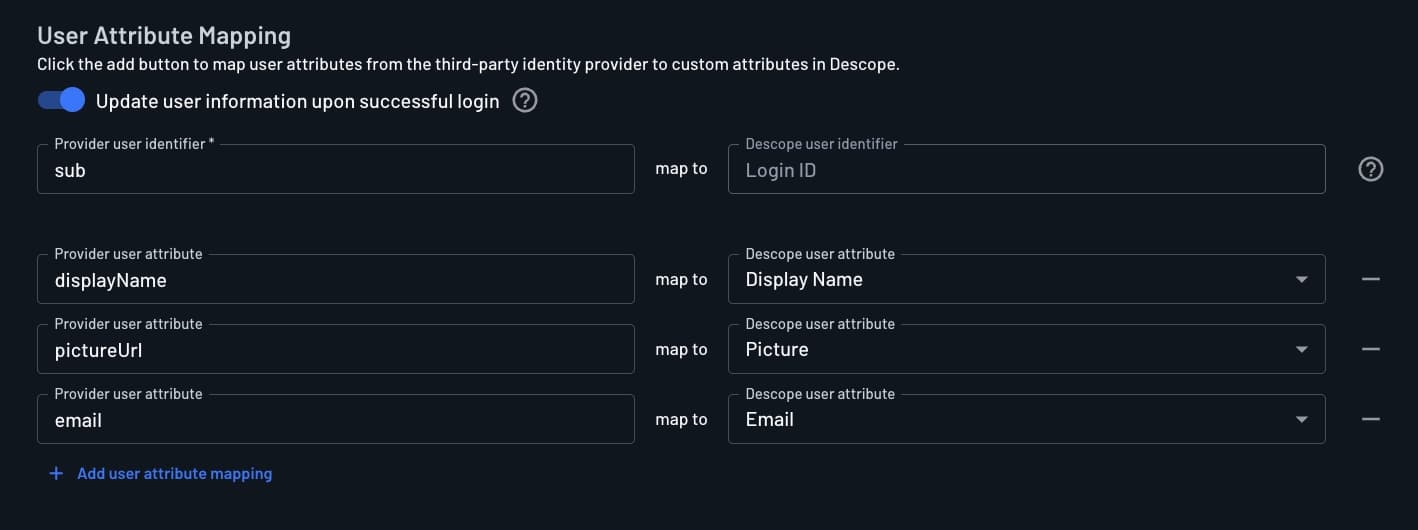Select the email provider attribute field

(335, 420)
